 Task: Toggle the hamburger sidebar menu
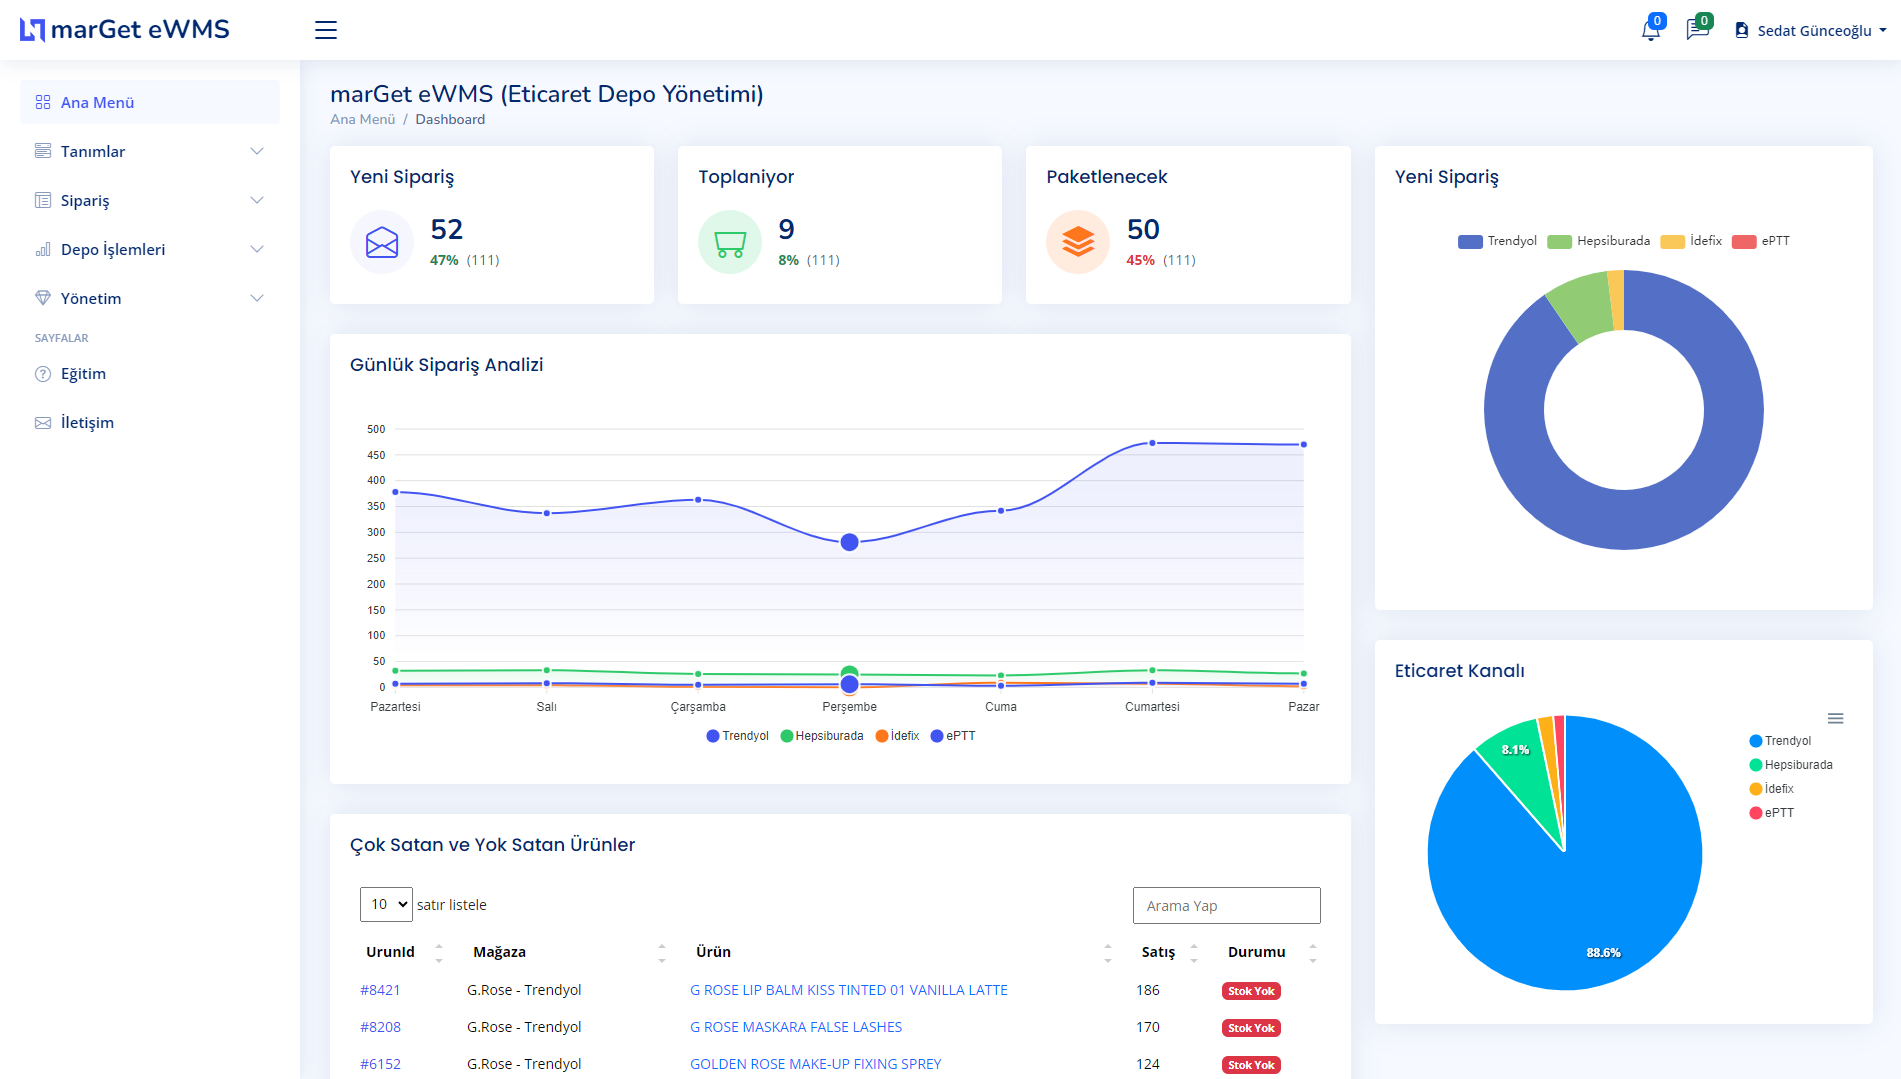[x=326, y=30]
